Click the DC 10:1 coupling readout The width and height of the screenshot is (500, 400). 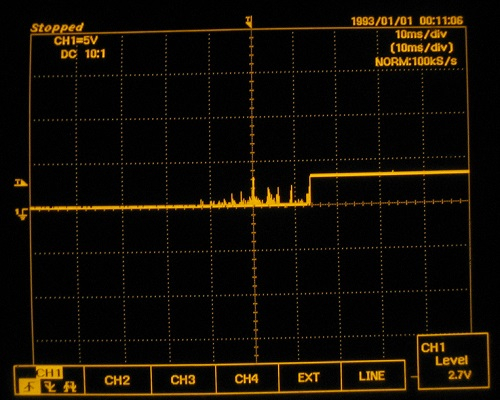tap(83, 54)
